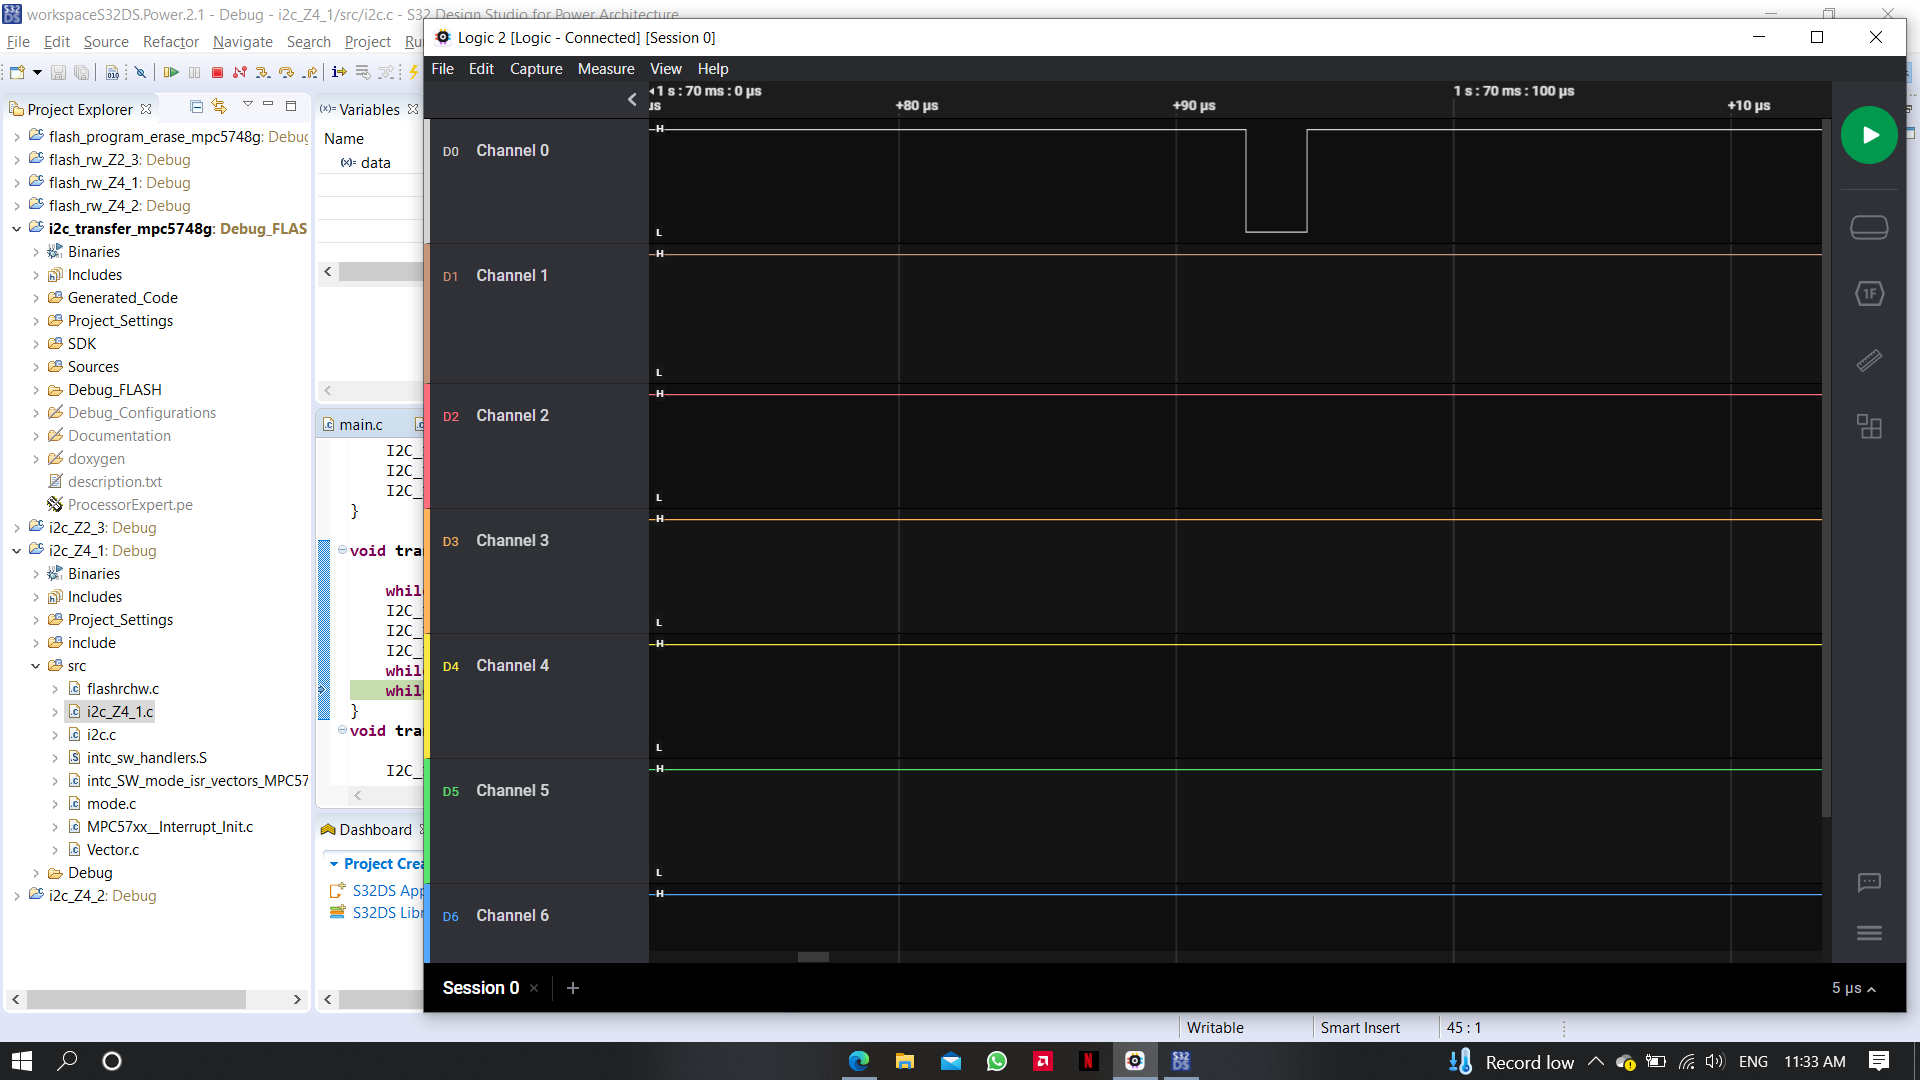Start capture with green play button
Image resolution: width=1920 pixels, height=1080 pixels.
click(x=1868, y=135)
